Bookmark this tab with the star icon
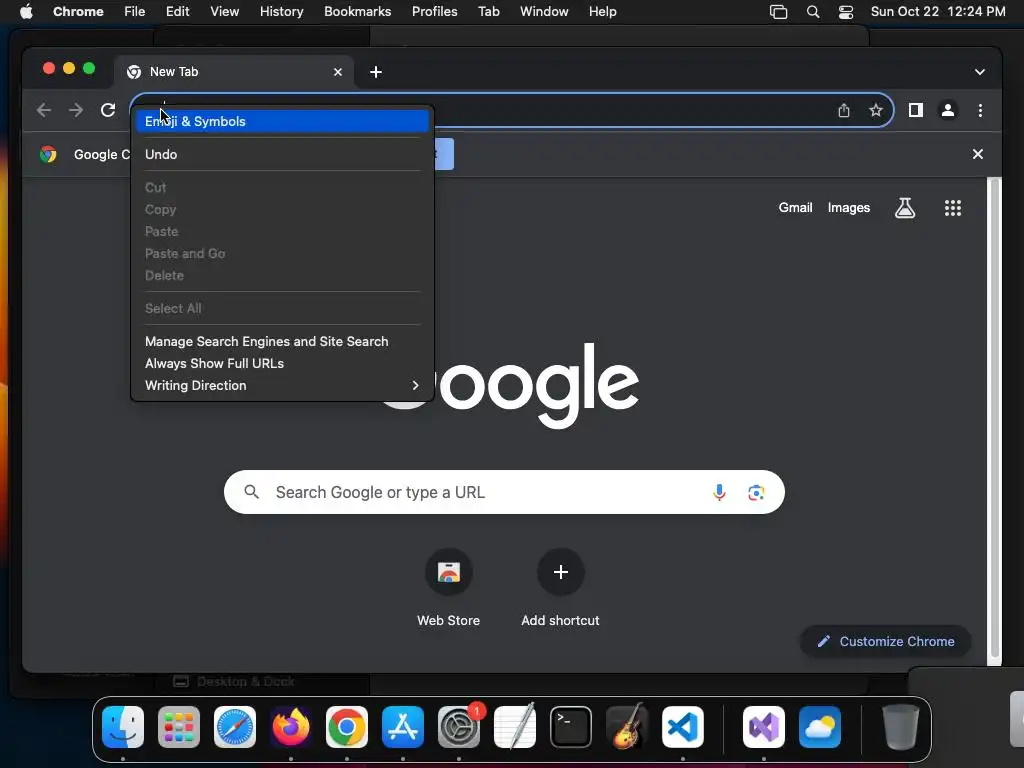Image resolution: width=1024 pixels, height=768 pixels. coord(876,110)
